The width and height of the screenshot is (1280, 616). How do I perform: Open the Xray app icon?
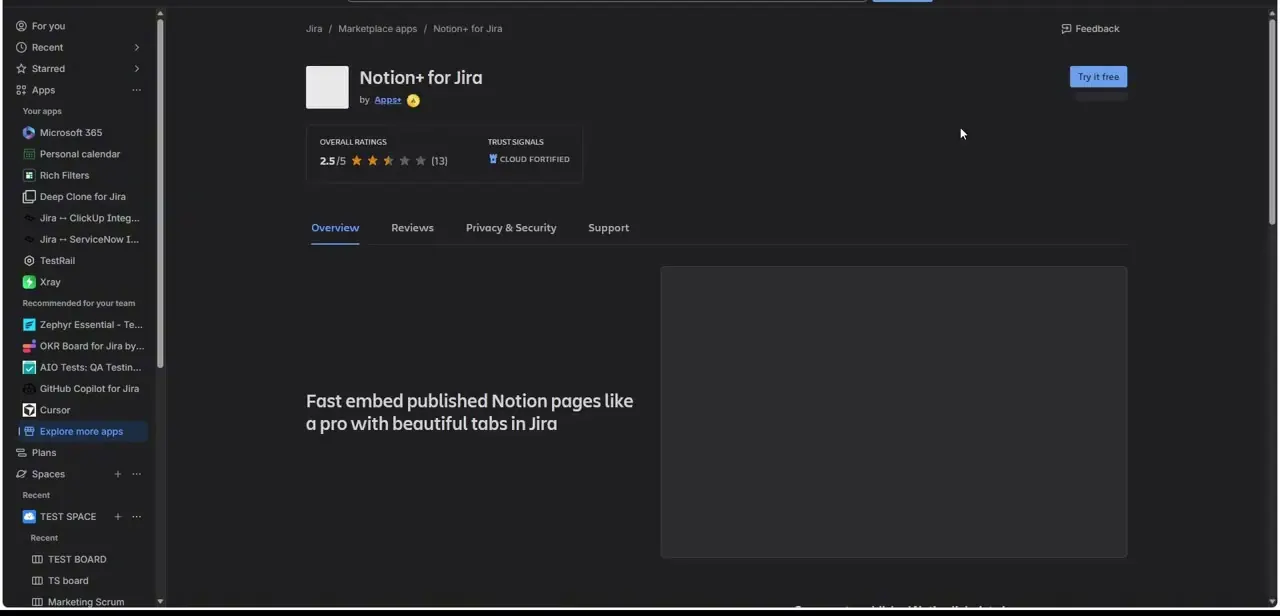29,282
